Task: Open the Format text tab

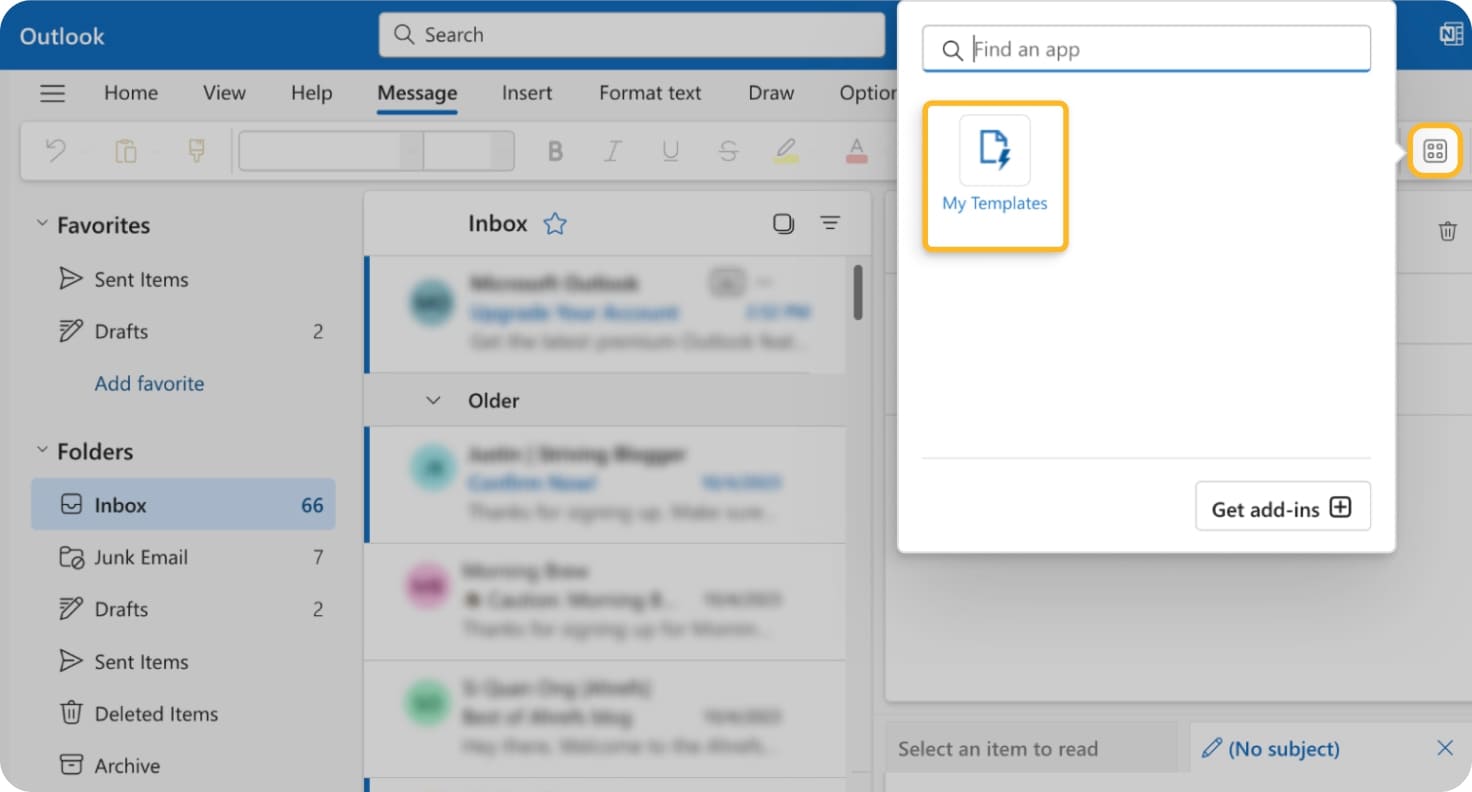Action: [x=650, y=93]
